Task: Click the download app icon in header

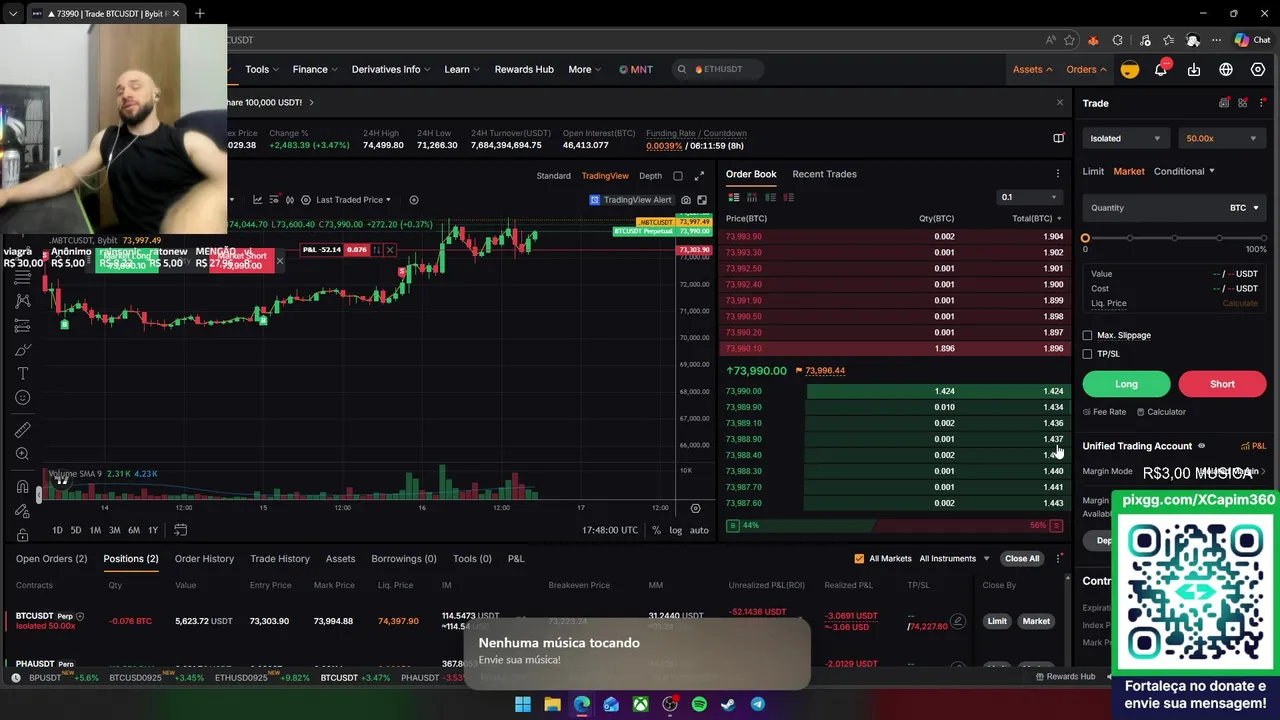Action: (1194, 69)
